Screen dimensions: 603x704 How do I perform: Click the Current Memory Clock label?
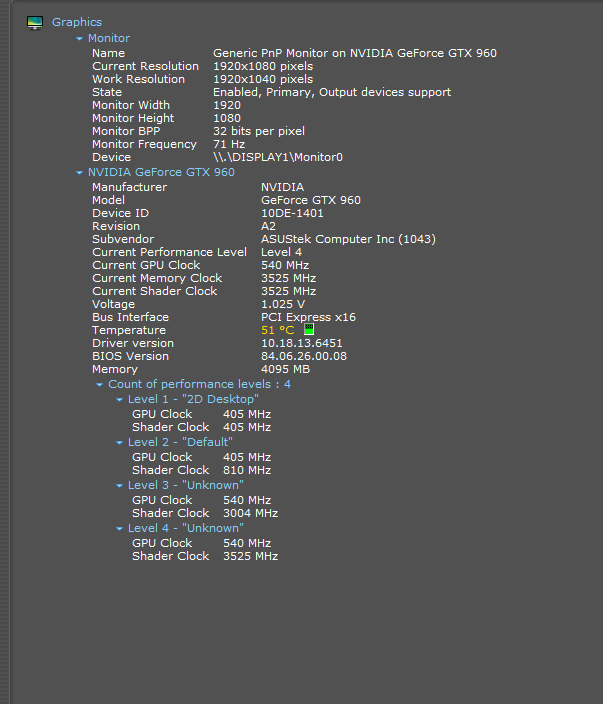[157, 278]
